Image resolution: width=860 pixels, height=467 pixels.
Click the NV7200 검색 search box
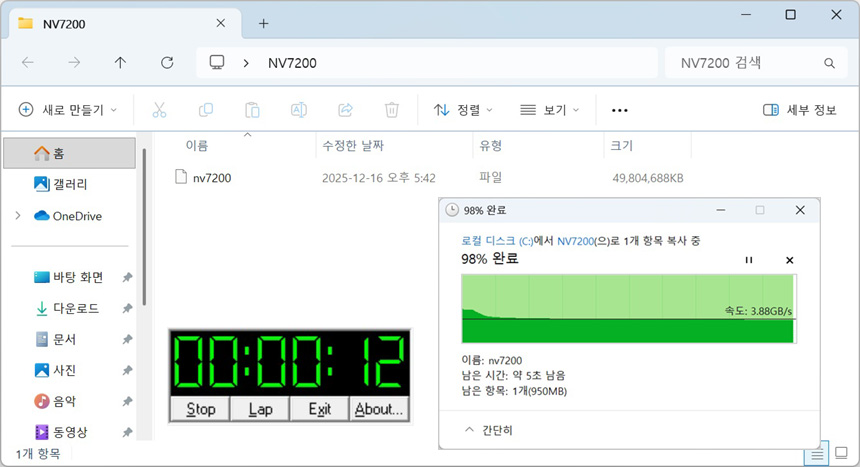point(745,63)
